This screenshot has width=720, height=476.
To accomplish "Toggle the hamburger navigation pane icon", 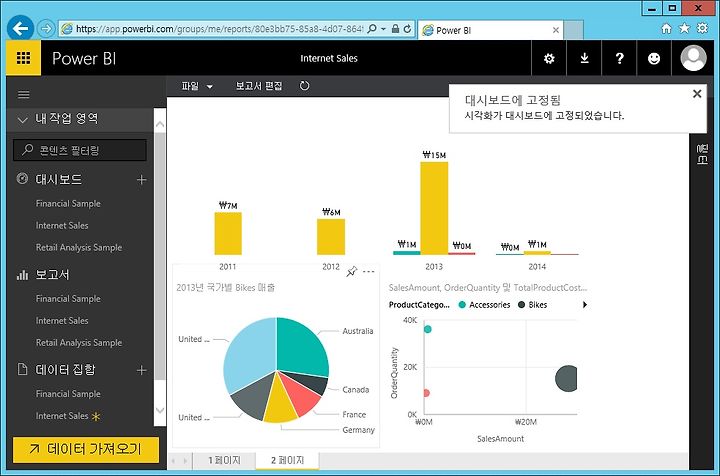I will click(x=23, y=95).
